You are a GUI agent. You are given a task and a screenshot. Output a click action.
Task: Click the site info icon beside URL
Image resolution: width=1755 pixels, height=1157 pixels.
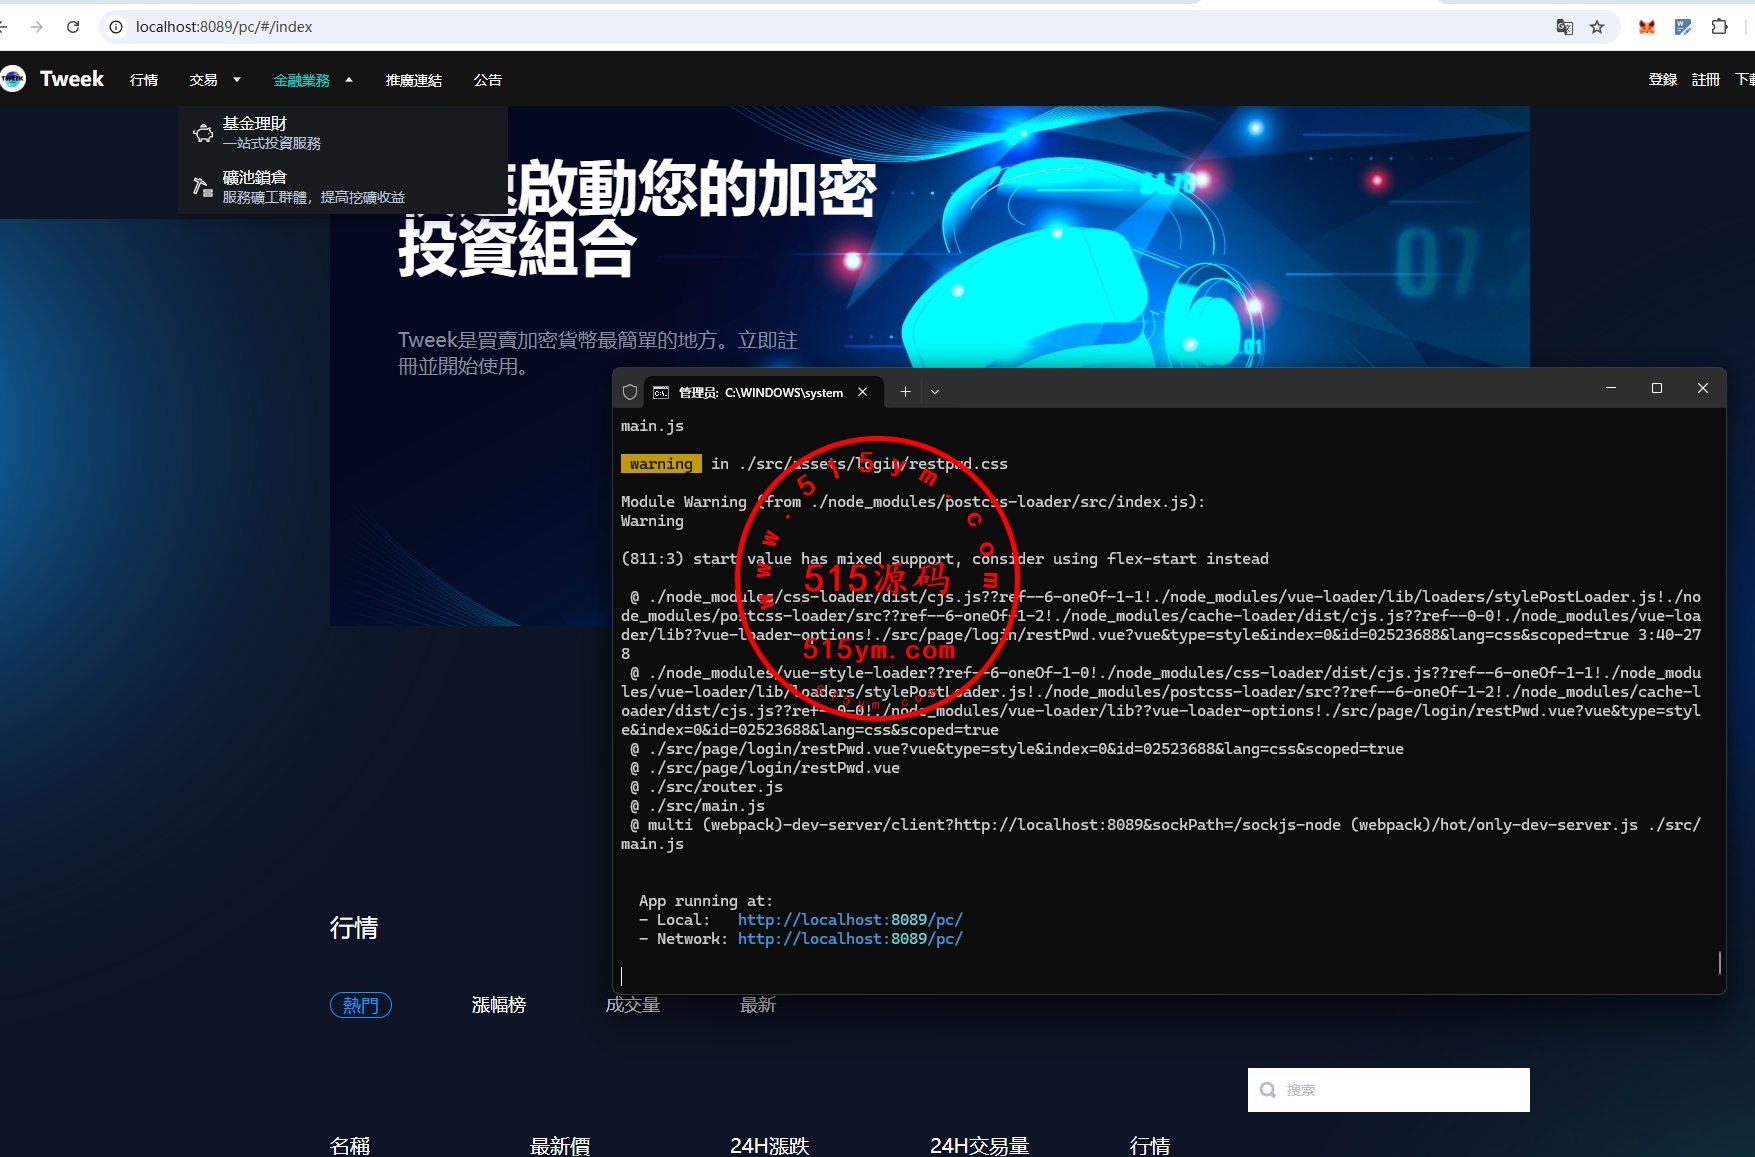[x=116, y=27]
